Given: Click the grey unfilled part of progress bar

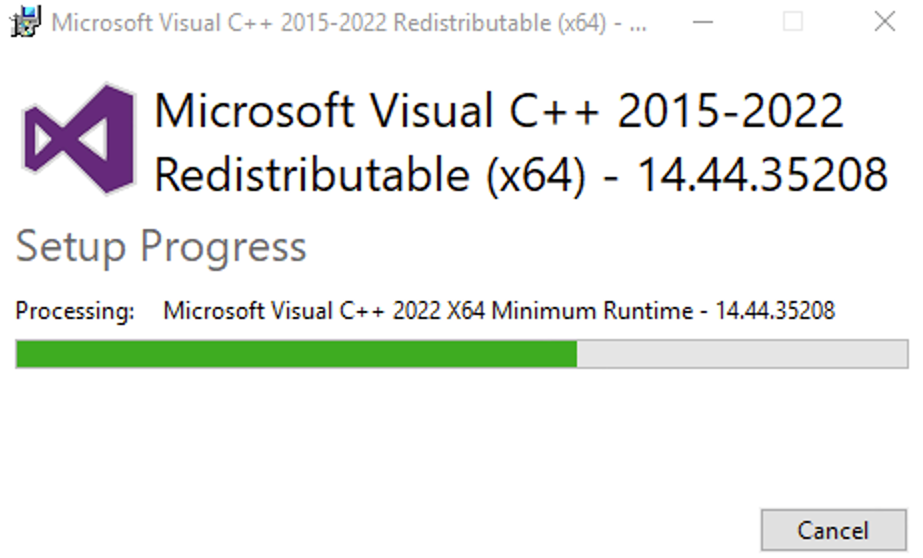Looking at the screenshot, I should pos(742,354).
